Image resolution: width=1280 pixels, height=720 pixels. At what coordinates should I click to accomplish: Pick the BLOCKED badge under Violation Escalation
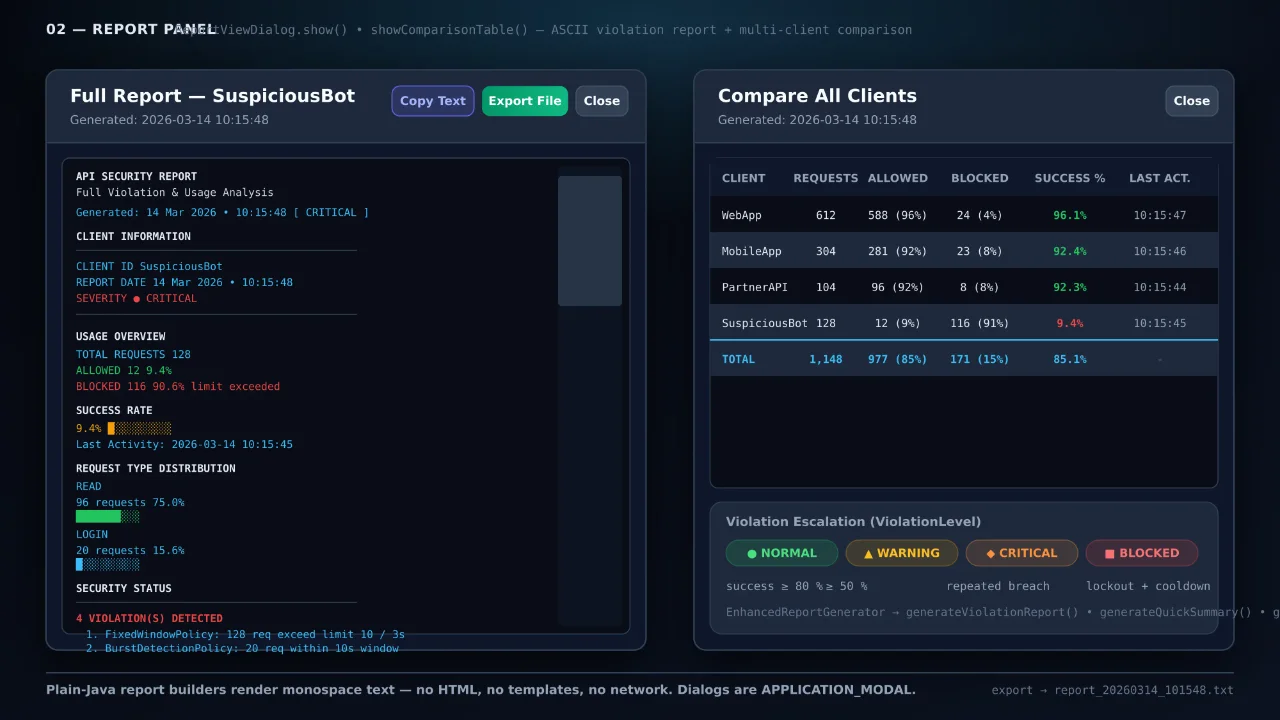[1142, 553]
